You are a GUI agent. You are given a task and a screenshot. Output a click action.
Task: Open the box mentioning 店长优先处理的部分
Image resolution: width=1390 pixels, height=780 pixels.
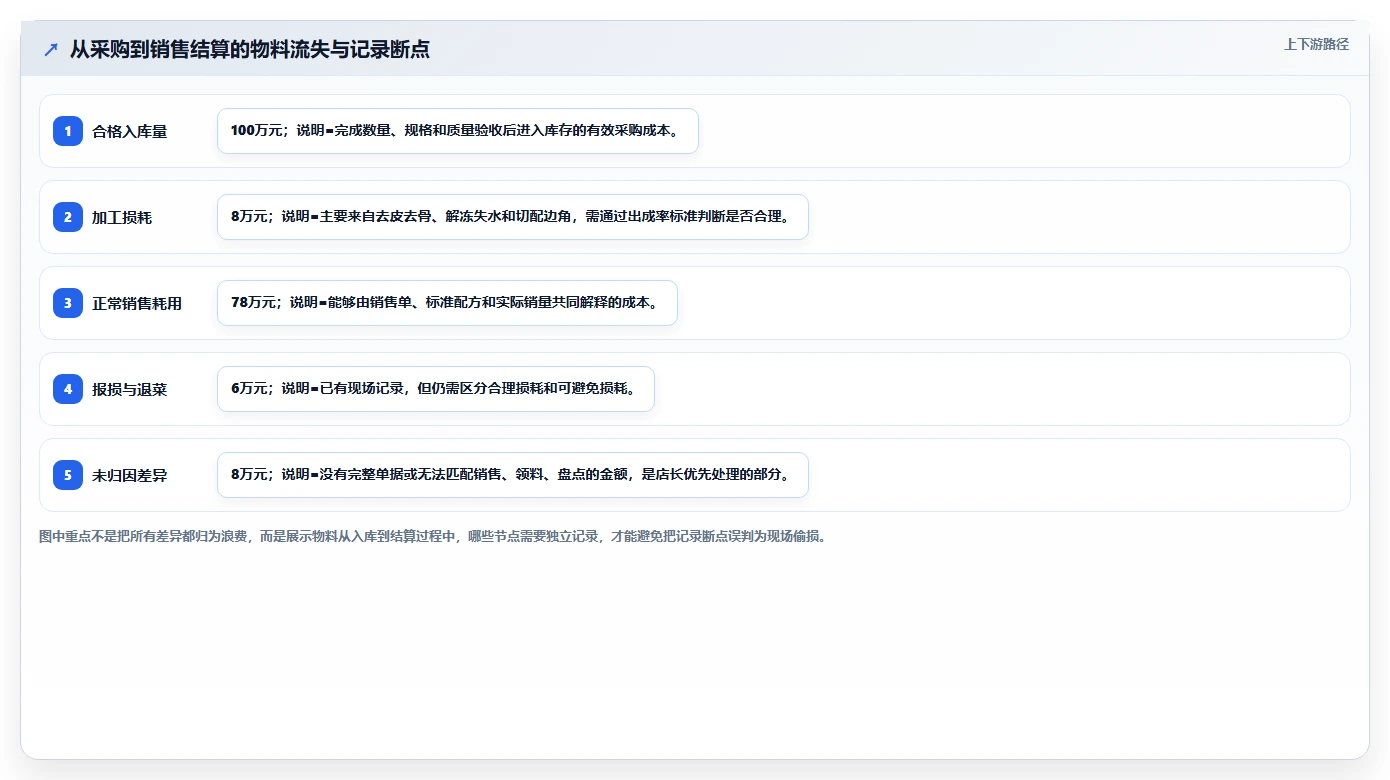tap(513, 475)
